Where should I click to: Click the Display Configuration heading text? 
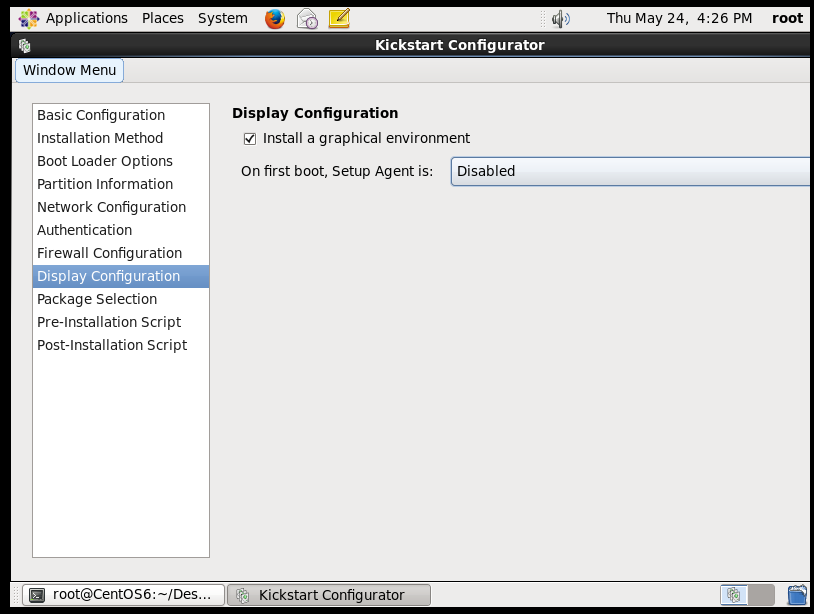click(x=315, y=113)
